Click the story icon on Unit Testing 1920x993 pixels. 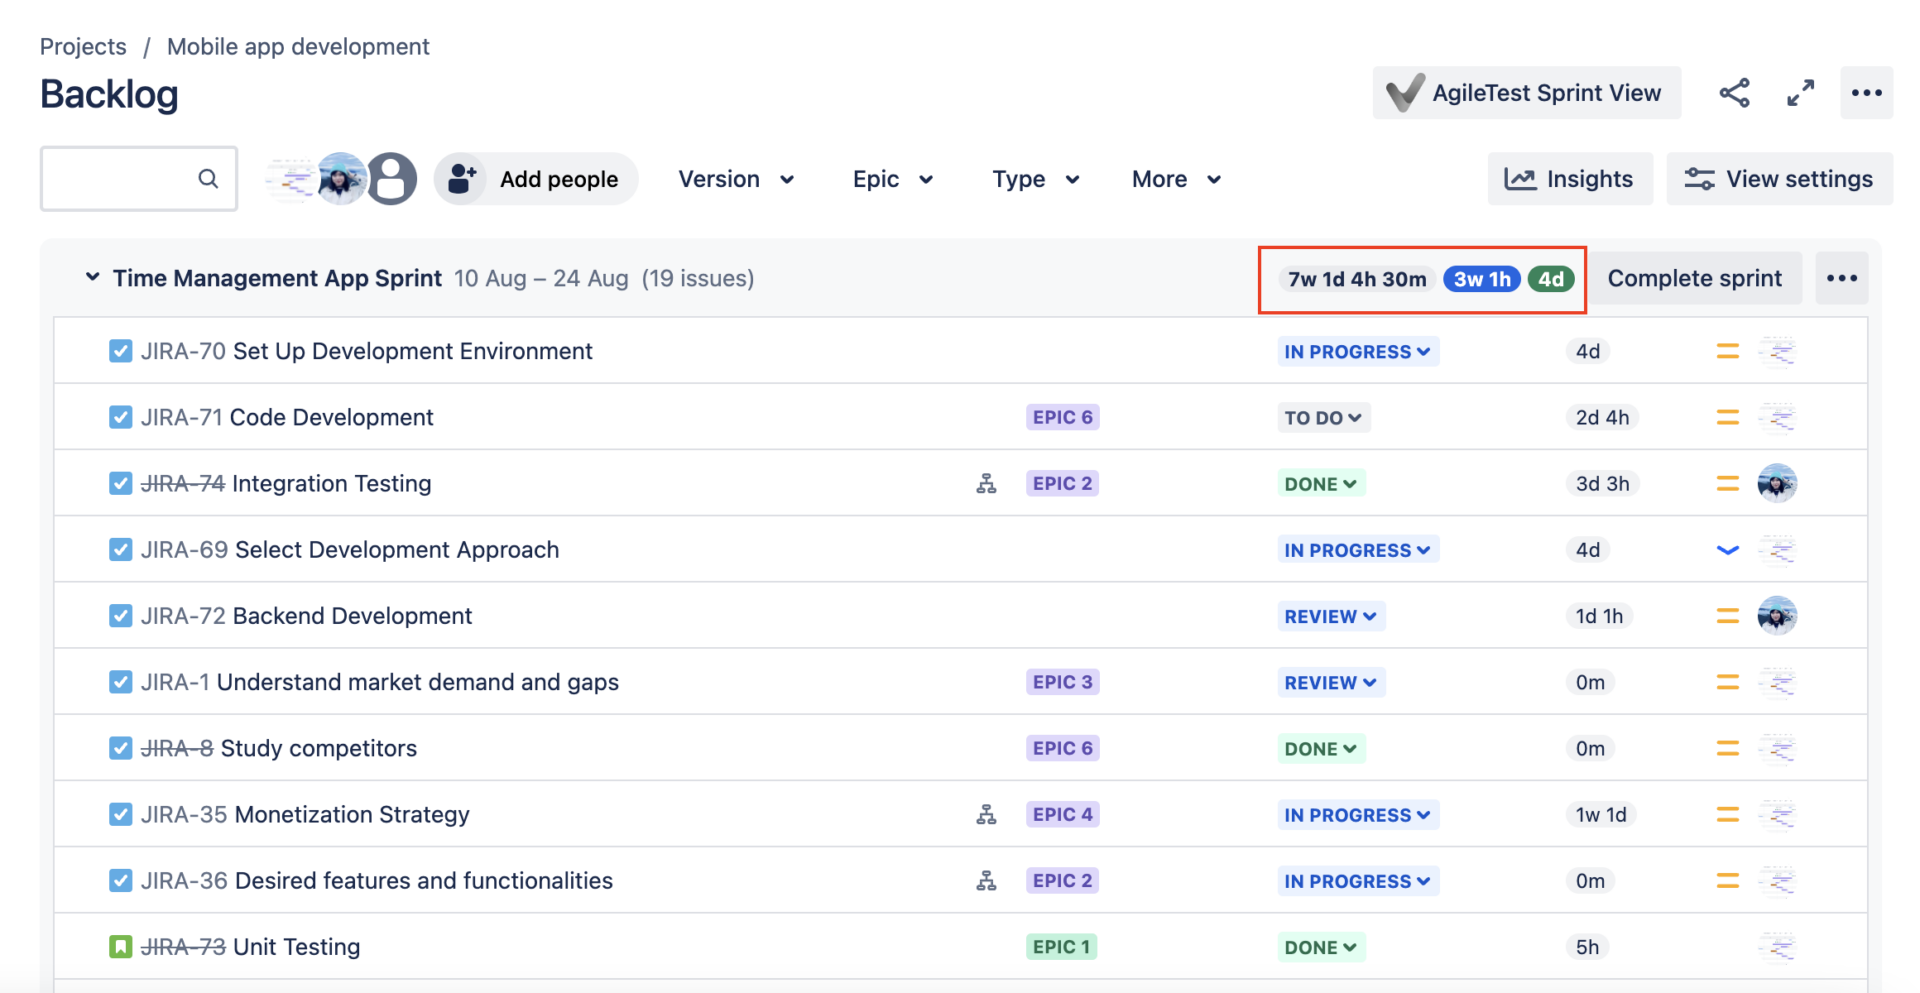click(x=120, y=946)
